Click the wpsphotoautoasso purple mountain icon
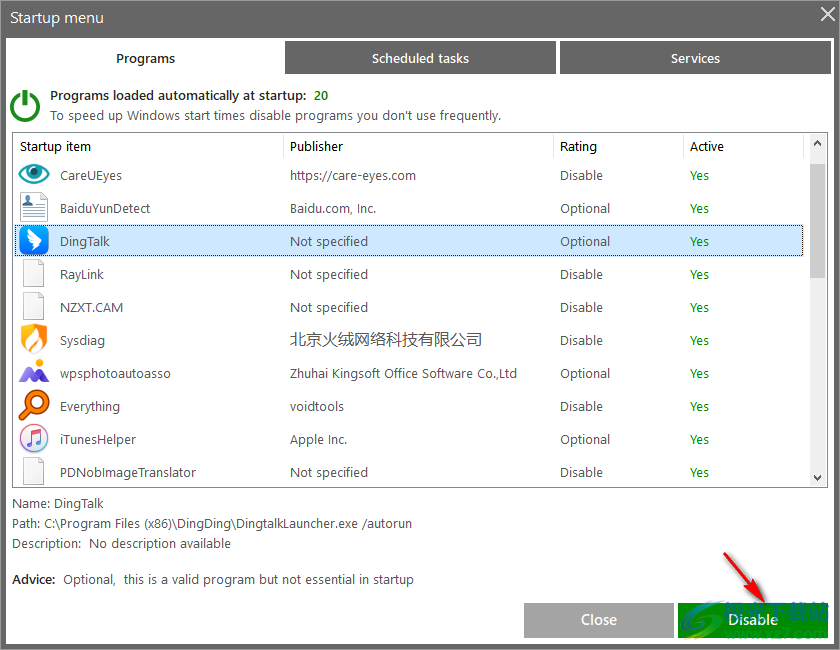840x650 pixels. pyautogui.click(x=34, y=371)
